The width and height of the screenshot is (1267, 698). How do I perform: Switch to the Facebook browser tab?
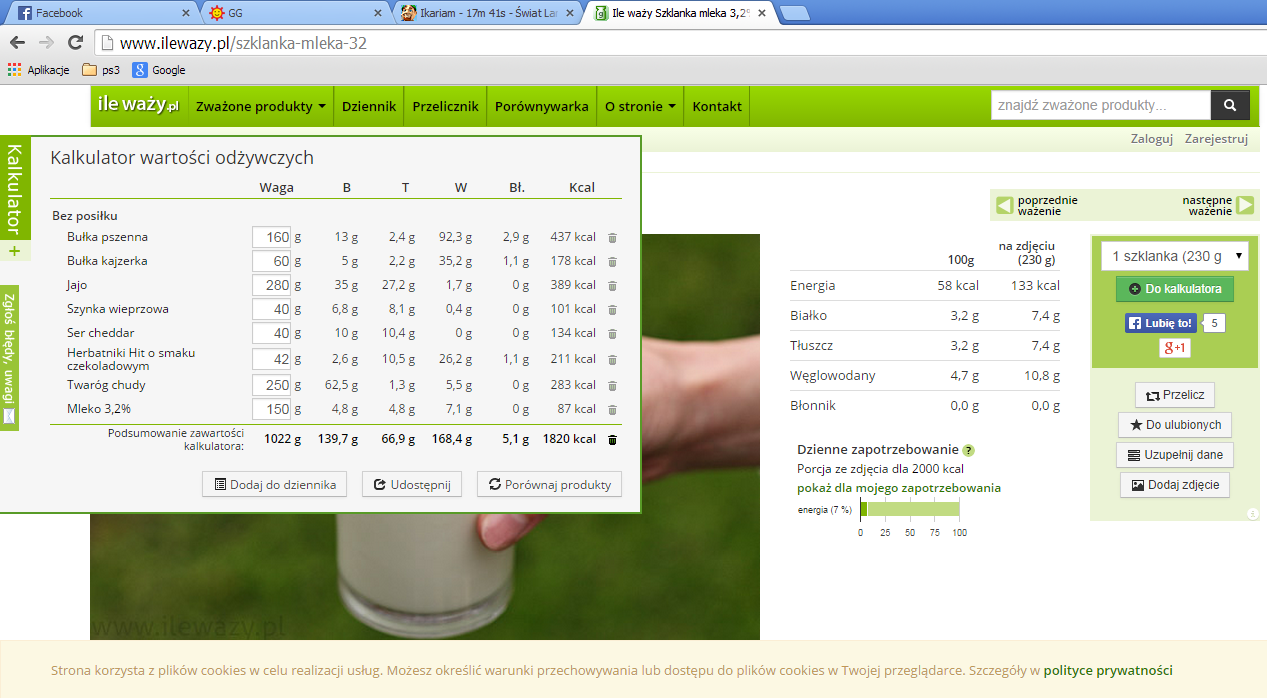click(95, 13)
